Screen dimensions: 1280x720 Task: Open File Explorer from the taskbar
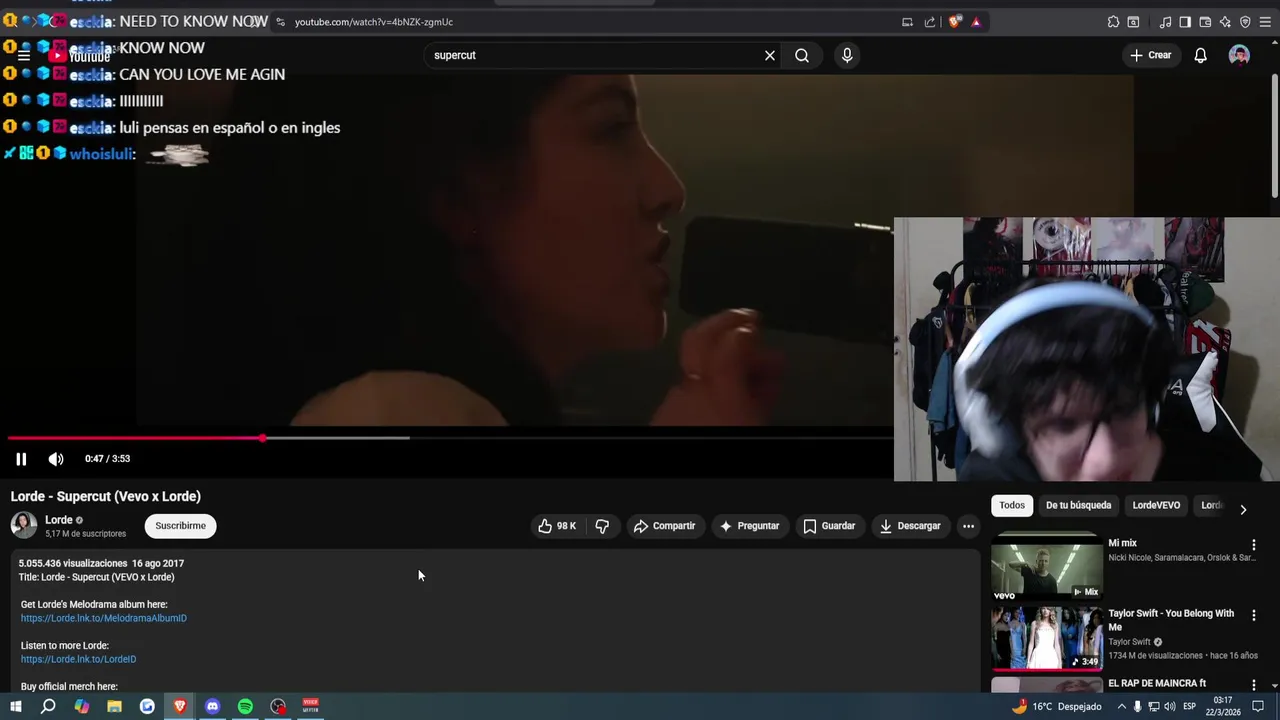click(x=114, y=706)
